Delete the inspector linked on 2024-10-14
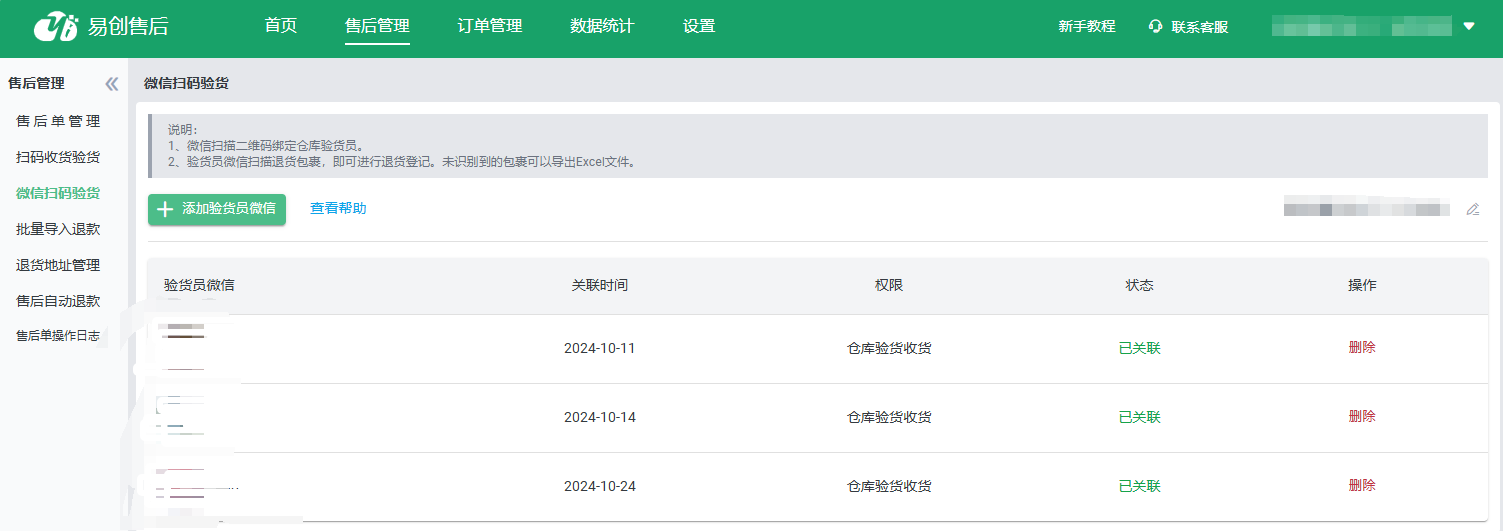This screenshot has width=1503, height=531. point(1362,416)
